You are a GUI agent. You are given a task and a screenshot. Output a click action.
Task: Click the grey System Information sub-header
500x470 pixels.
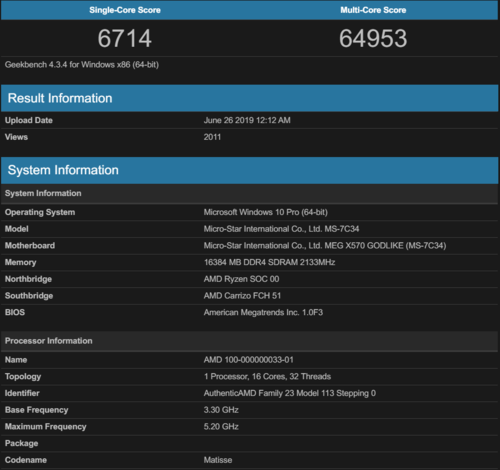pos(250,193)
